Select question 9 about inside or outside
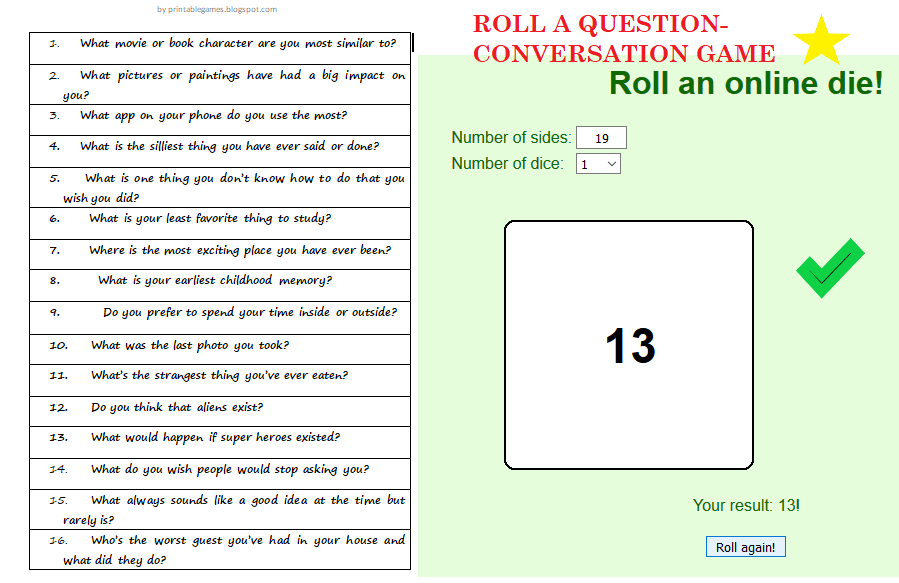Image resolution: width=899 pixels, height=583 pixels. coord(220,313)
